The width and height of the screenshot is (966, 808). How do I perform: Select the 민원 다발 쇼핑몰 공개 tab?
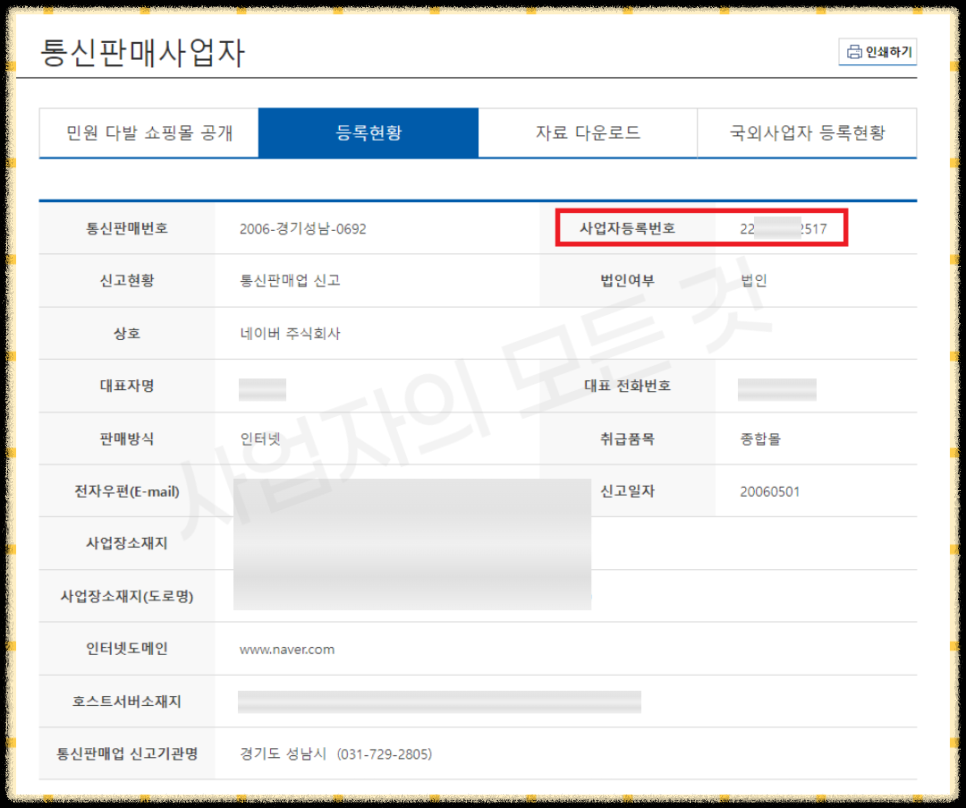[147, 133]
